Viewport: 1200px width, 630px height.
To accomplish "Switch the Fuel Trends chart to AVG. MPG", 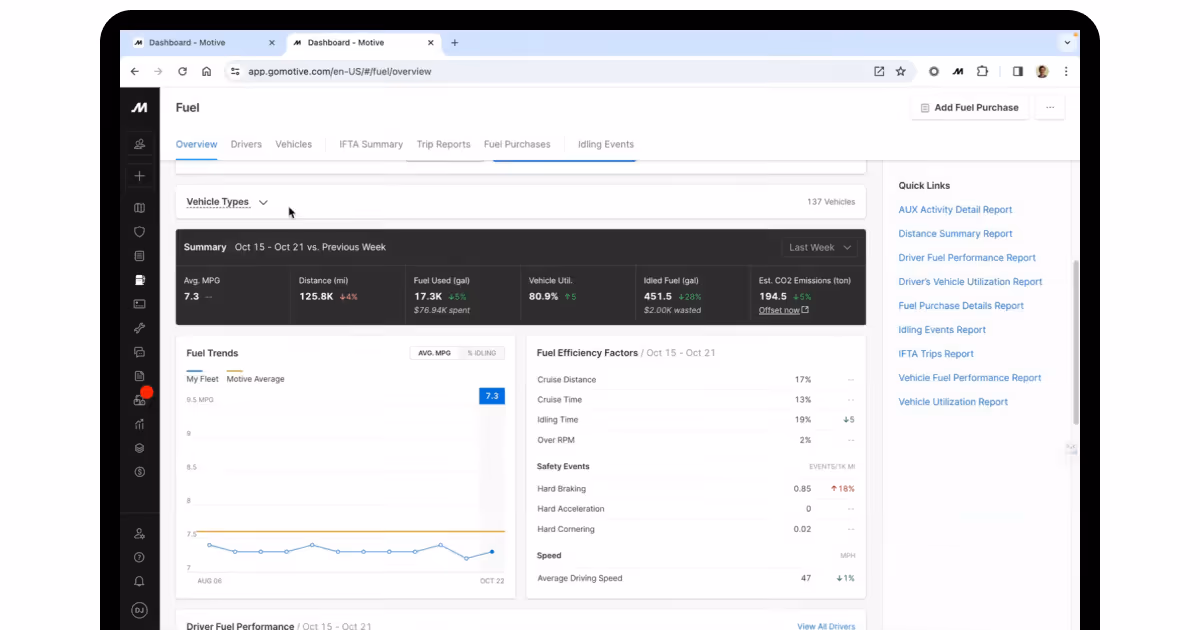I will (434, 353).
